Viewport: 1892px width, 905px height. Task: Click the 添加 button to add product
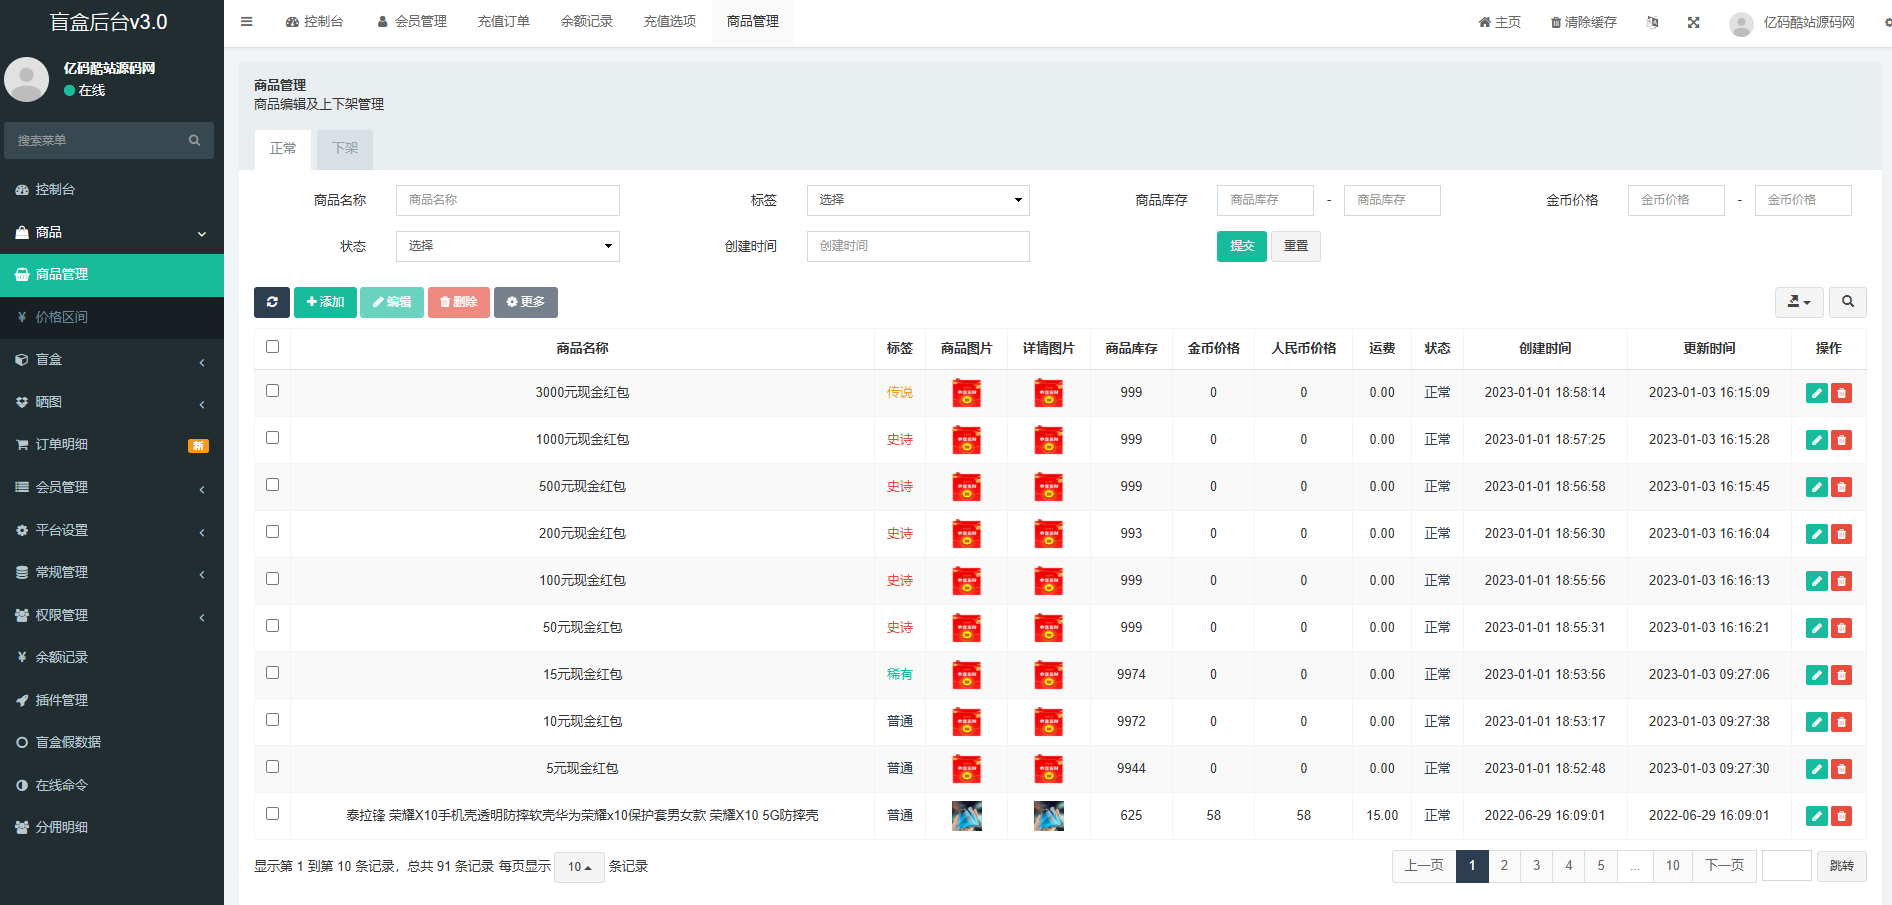[x=325, y=302]
